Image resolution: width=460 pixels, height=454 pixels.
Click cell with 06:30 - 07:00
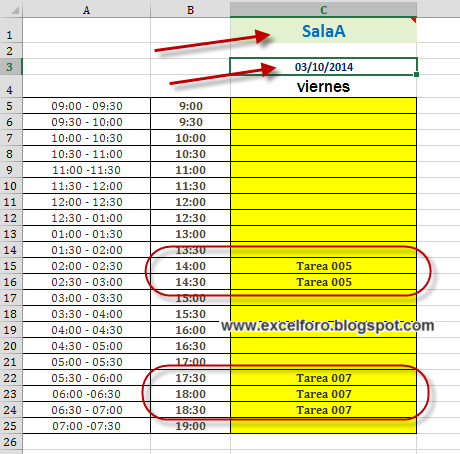87,410
